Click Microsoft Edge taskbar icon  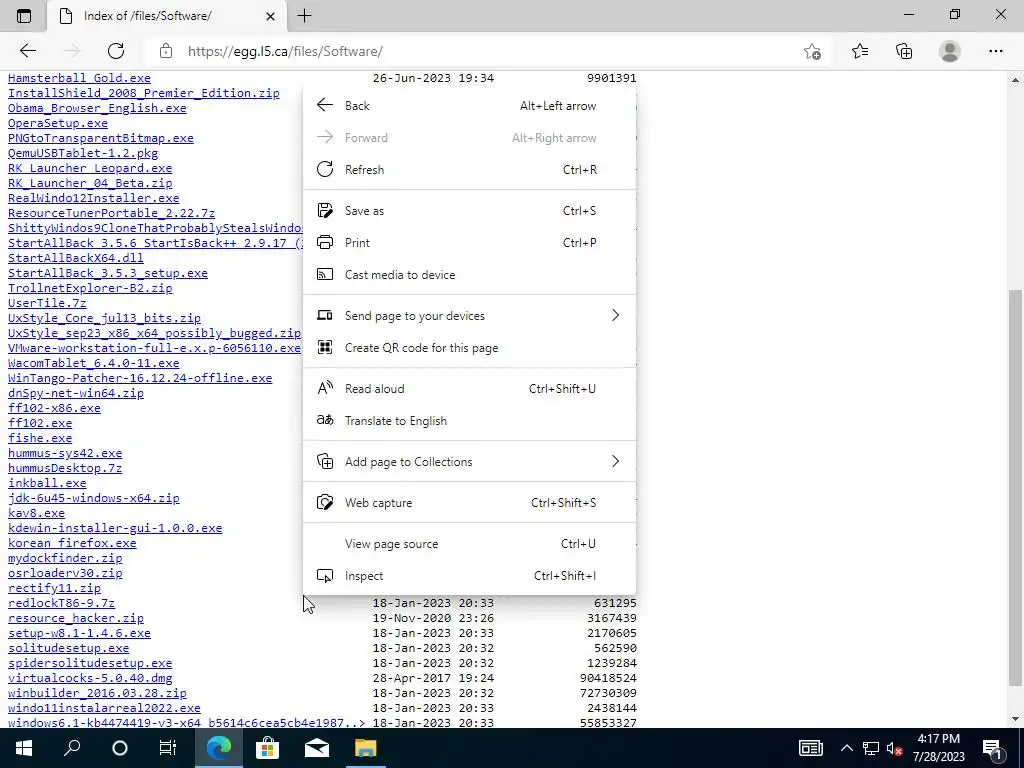(x=219, y=748)
